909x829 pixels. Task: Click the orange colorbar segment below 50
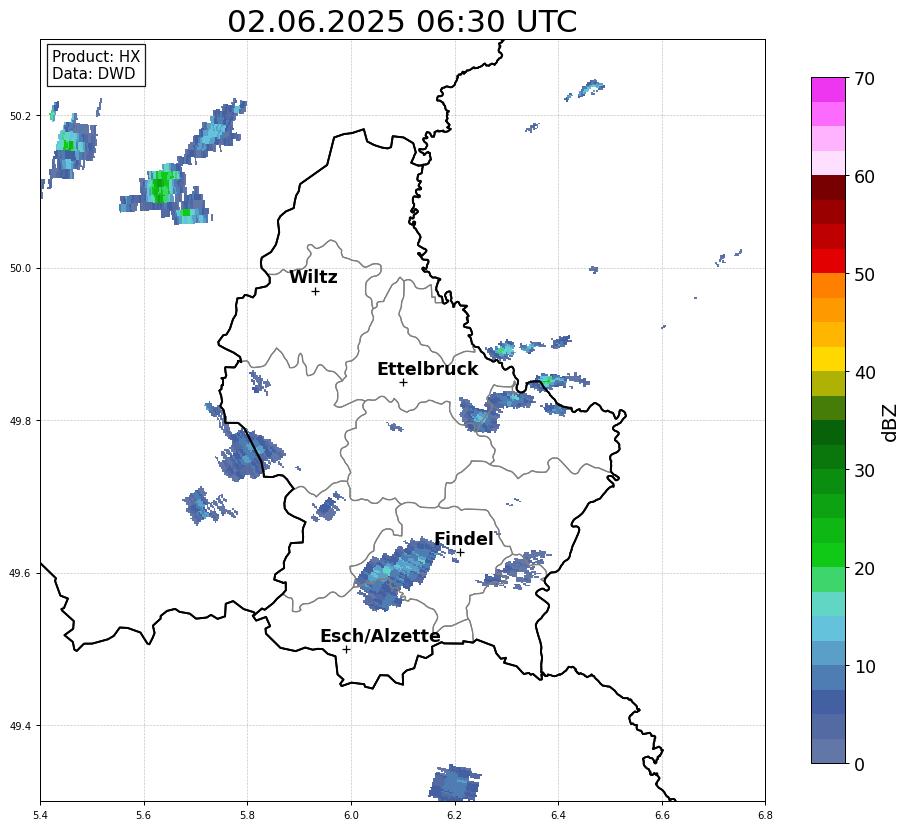(828, 285)
